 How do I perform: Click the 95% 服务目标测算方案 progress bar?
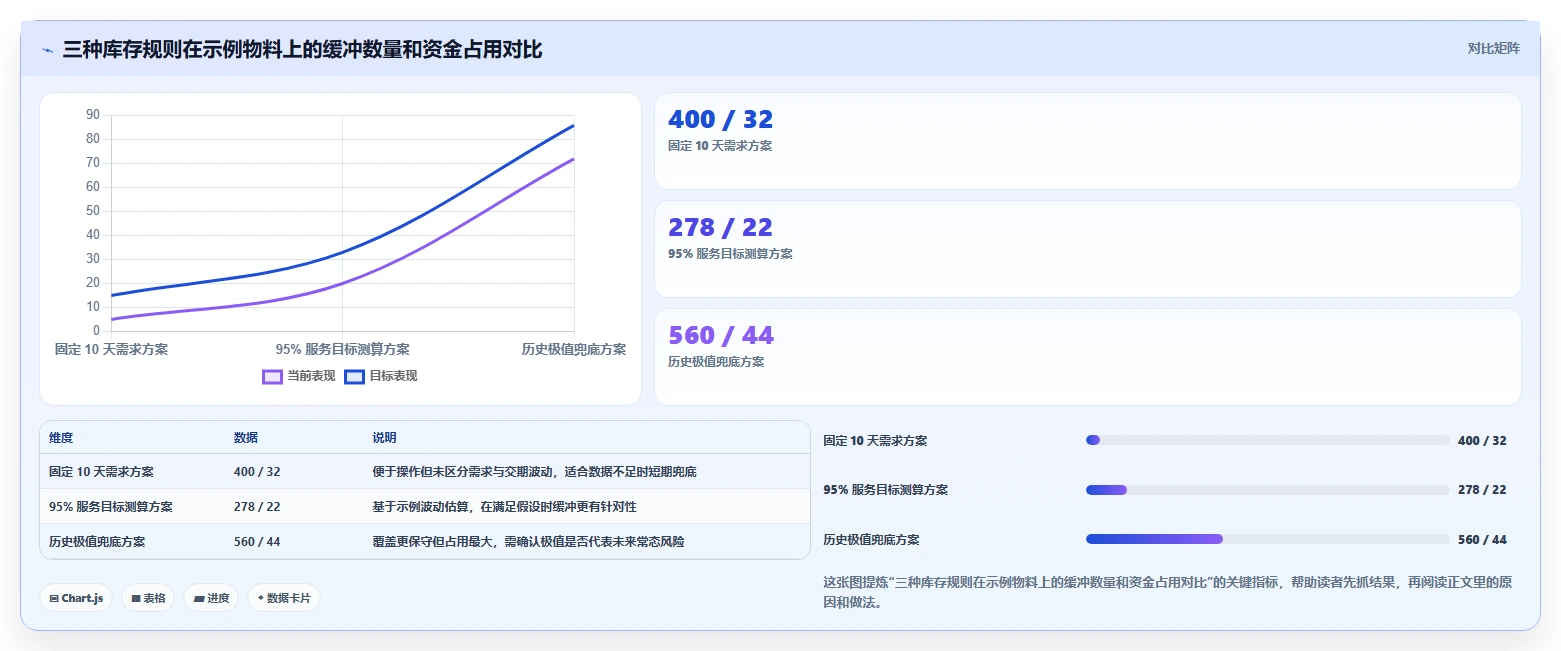coord(1267,490)
